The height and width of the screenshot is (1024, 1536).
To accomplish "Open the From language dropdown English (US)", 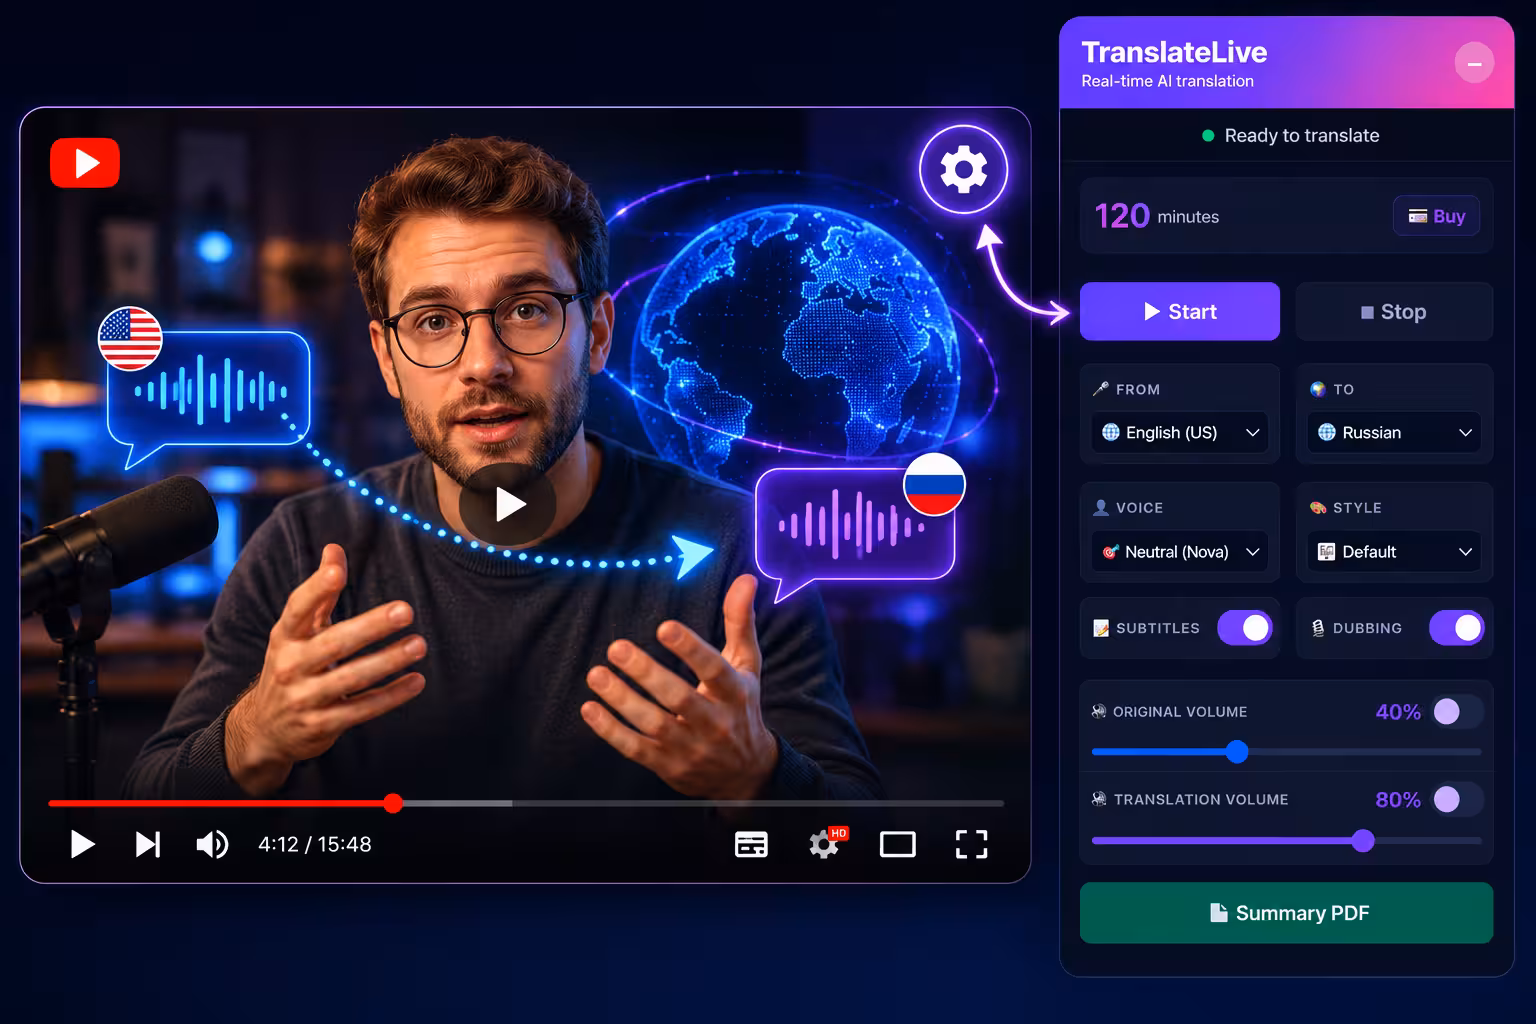I will point(1180,432).
